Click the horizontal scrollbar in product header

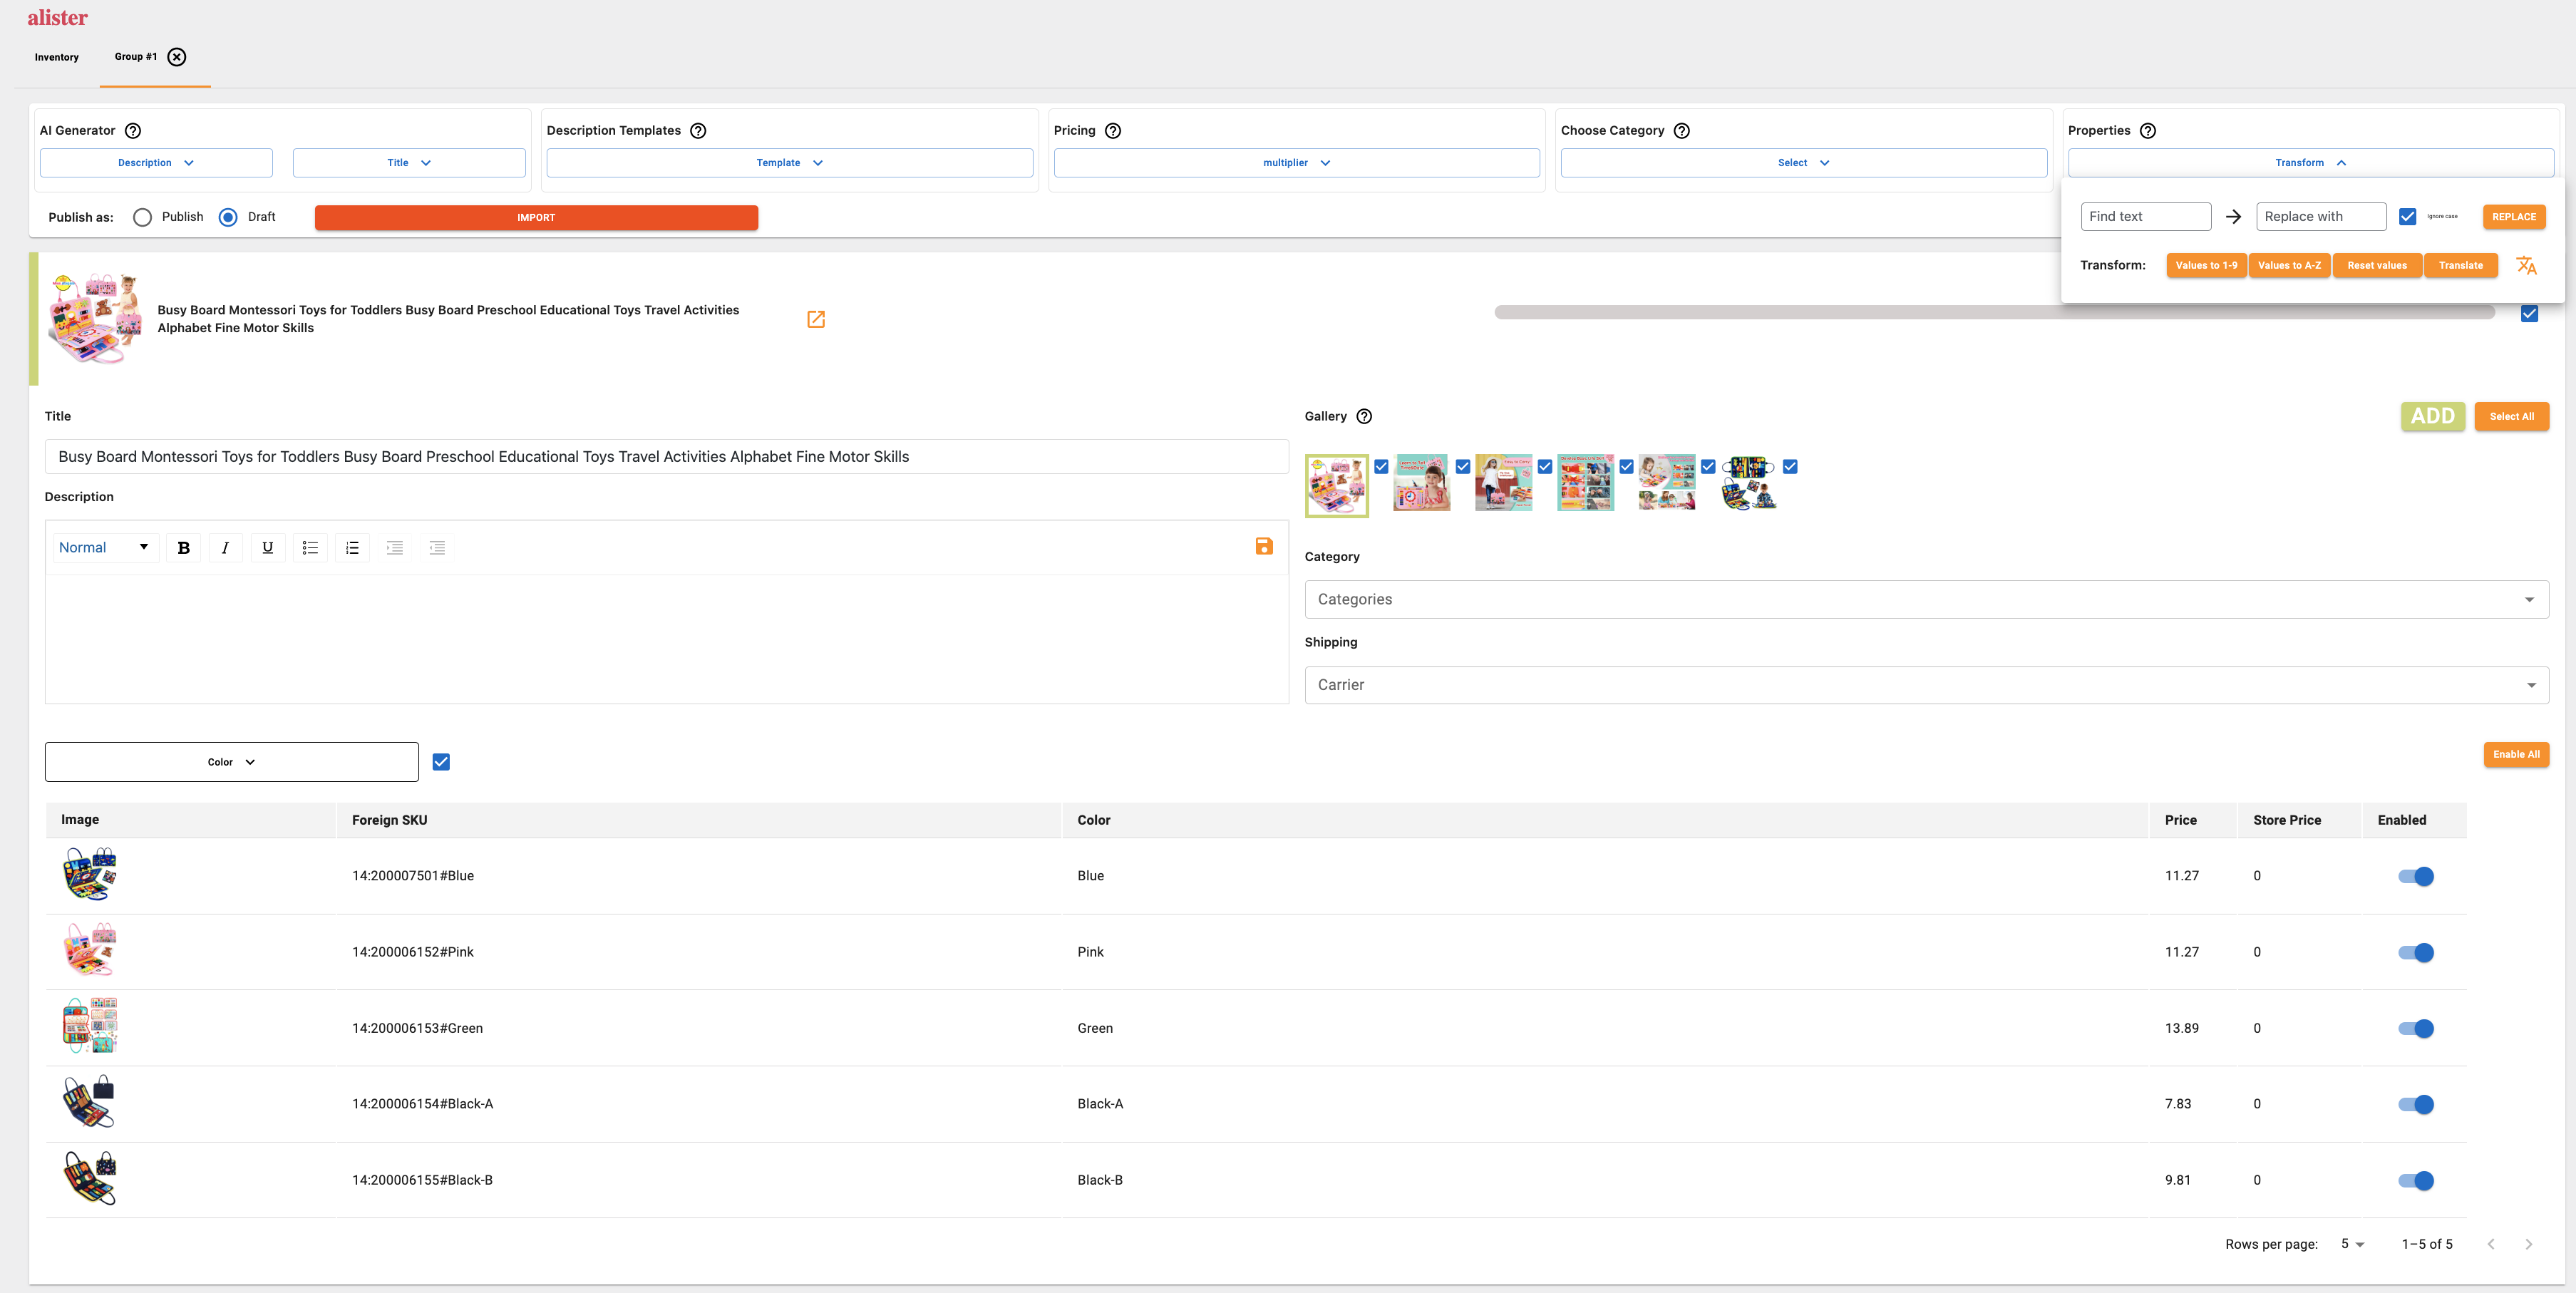point(1994,313)
